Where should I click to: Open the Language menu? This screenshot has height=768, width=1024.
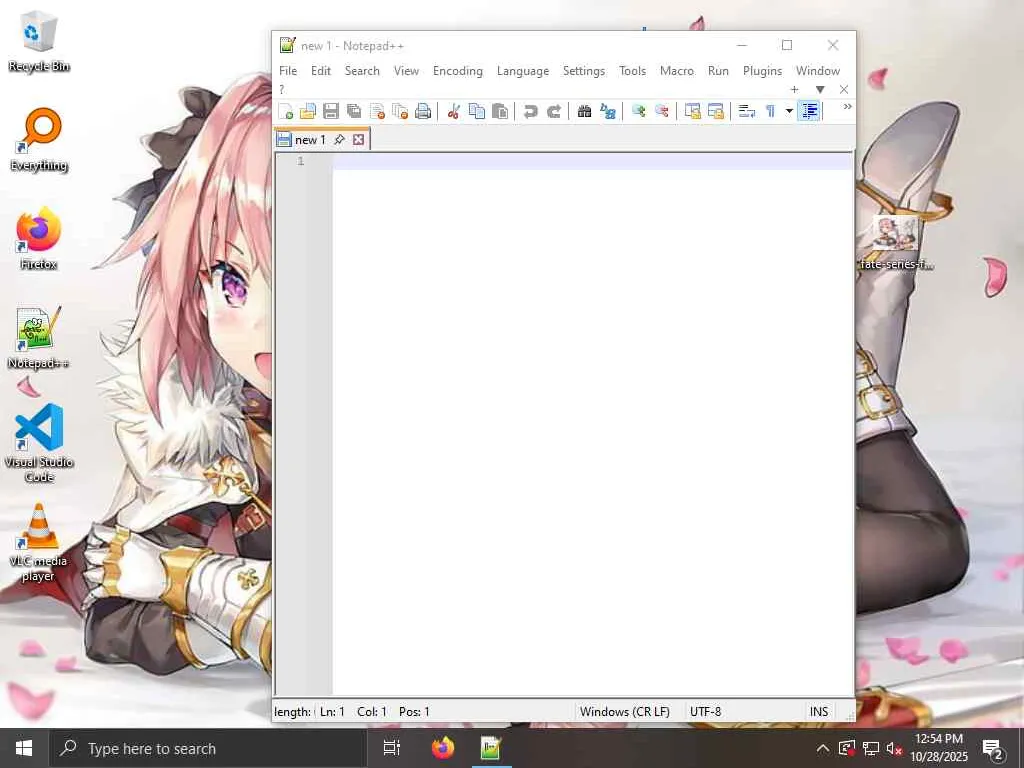pos(522,71)
